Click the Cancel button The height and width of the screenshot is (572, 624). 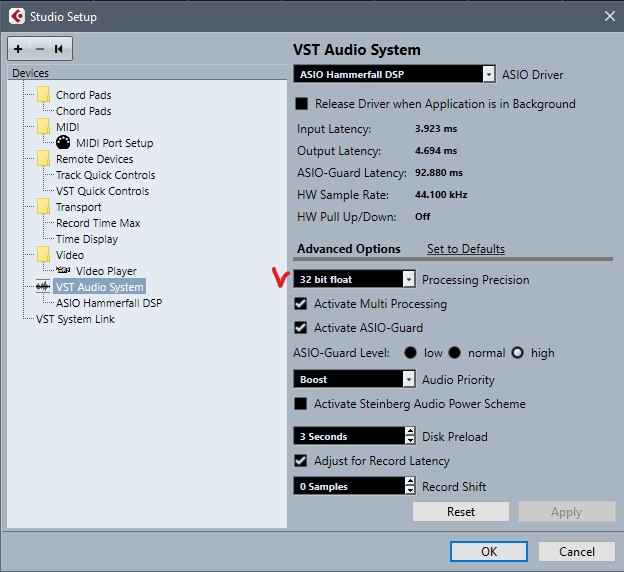point(577,551)
